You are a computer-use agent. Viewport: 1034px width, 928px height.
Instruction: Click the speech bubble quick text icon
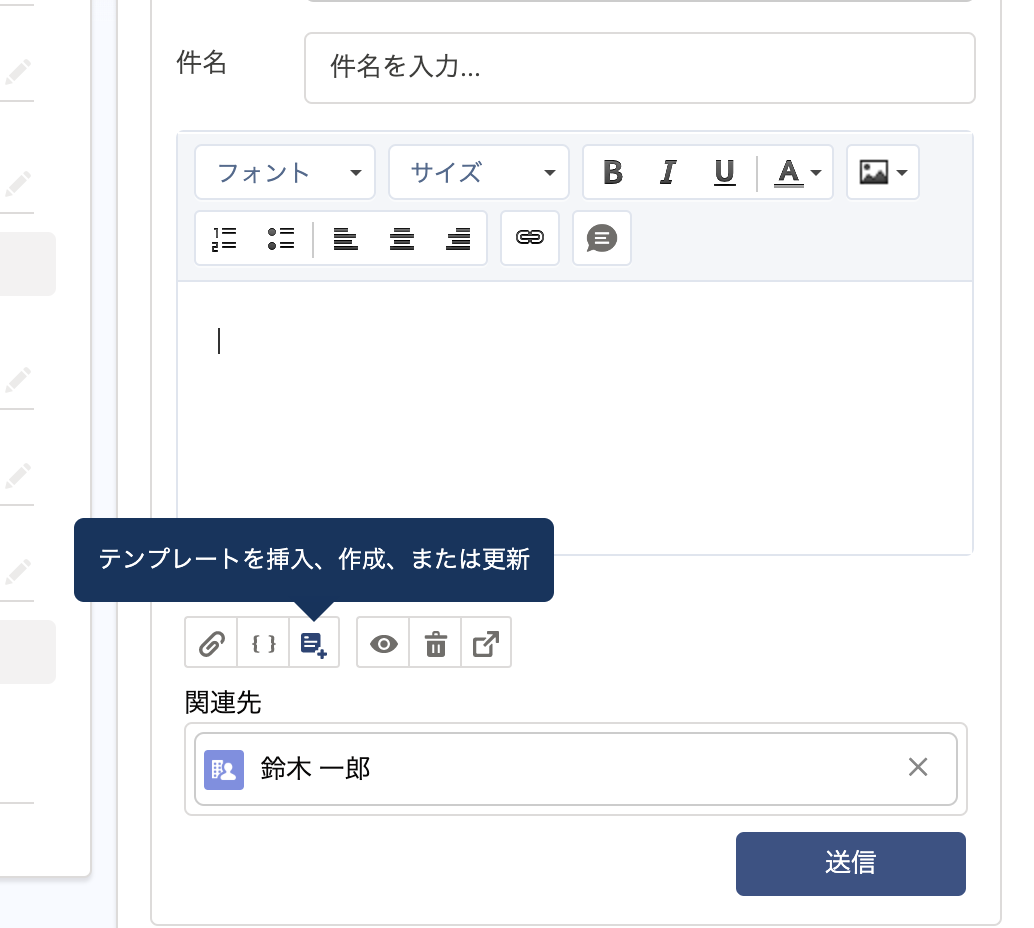pos(601,238)
